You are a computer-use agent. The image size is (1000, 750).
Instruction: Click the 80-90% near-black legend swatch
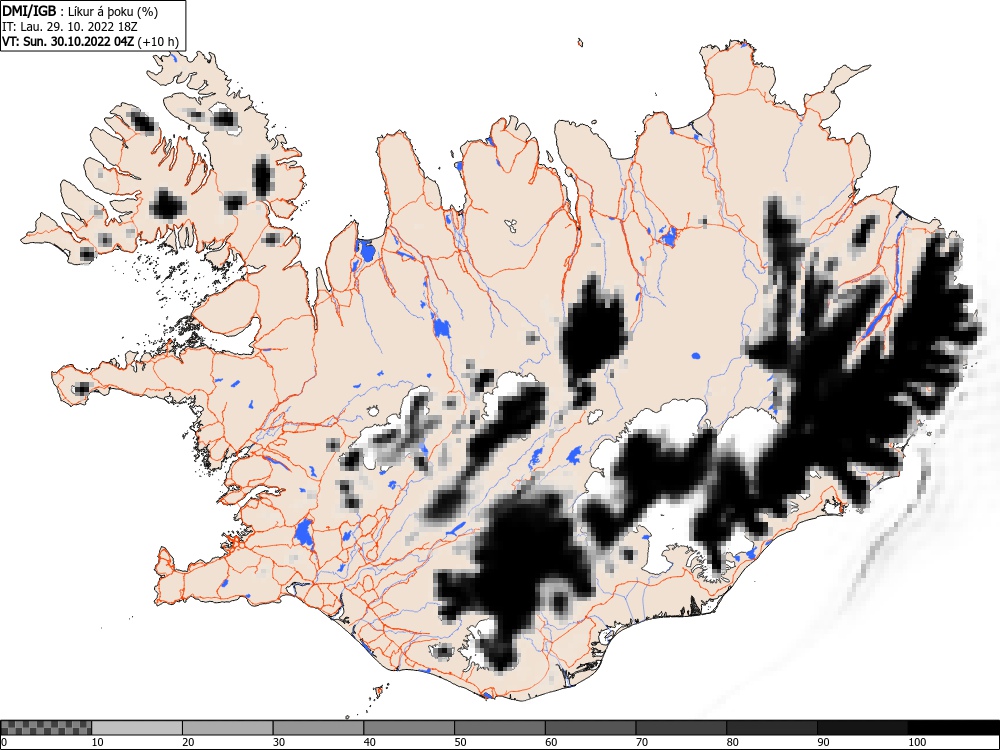[772, 728]
